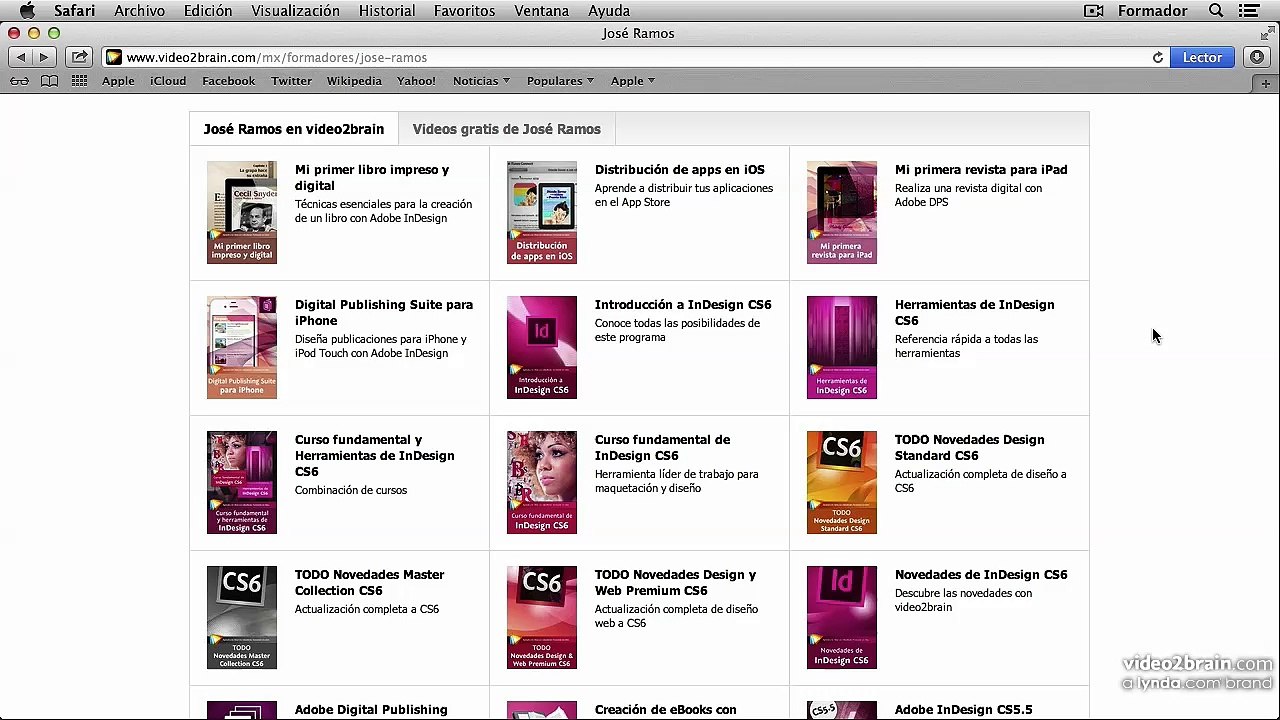Open Notification Center list icon
Image resolution: width=1280 pixels, height=720 pixels.
[x=1249, y=11]
